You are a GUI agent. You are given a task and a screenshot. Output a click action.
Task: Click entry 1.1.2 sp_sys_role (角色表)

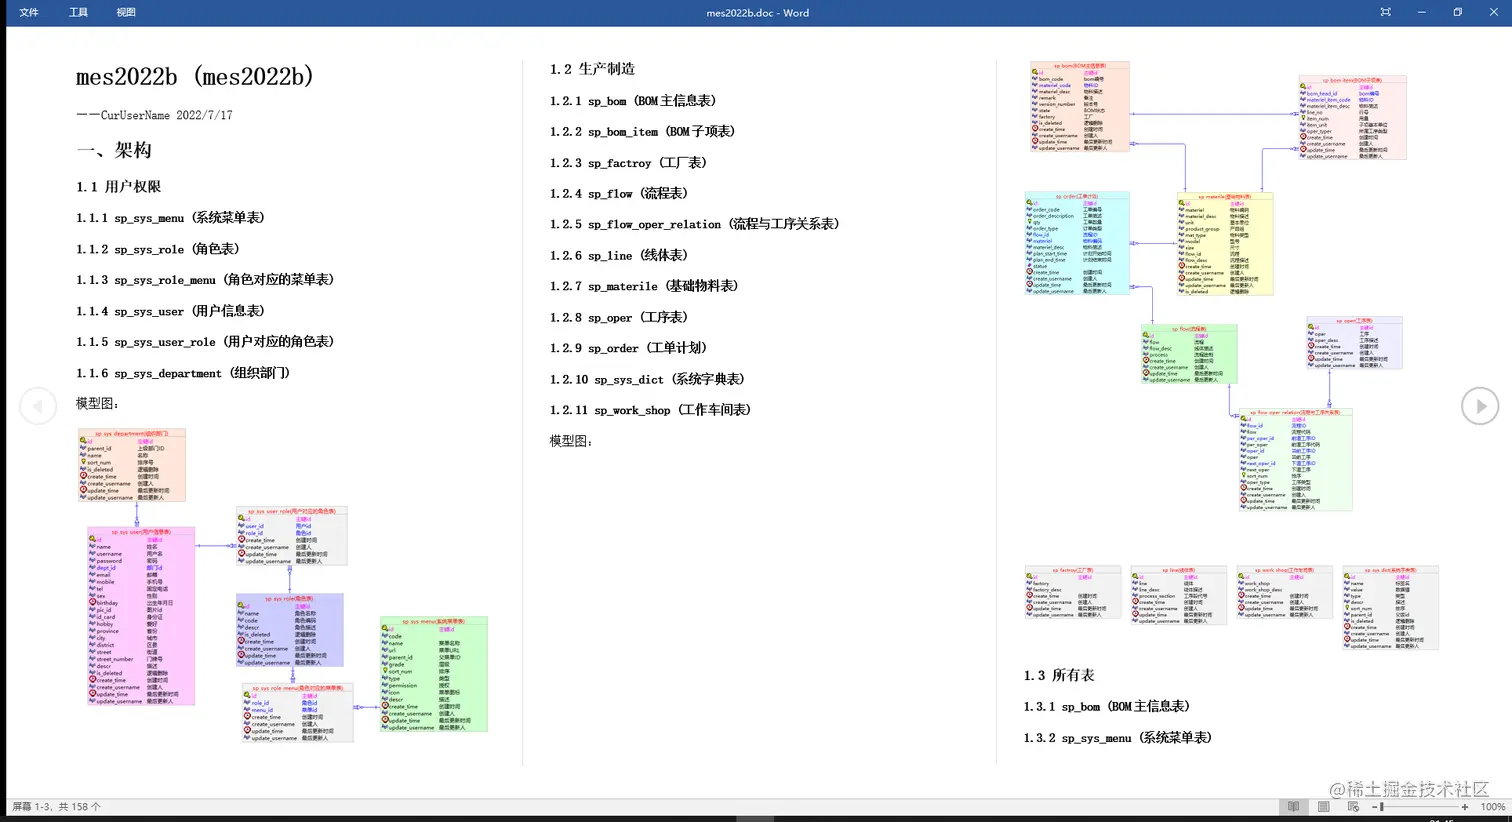pyautogui.click(x=158, y=249)
